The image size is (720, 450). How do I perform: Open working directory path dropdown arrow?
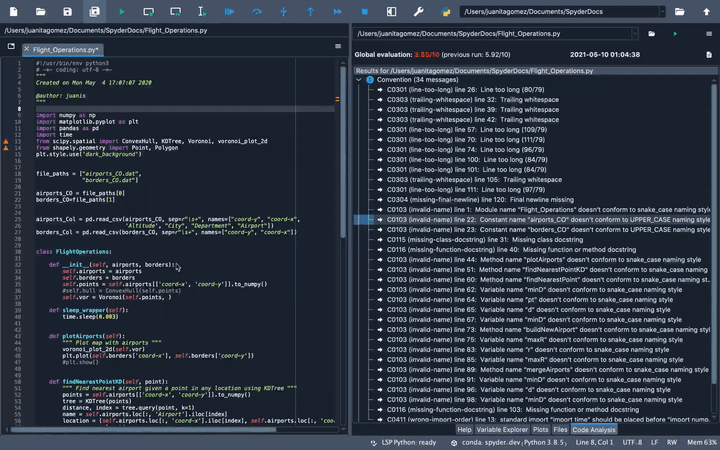[662, 11]
